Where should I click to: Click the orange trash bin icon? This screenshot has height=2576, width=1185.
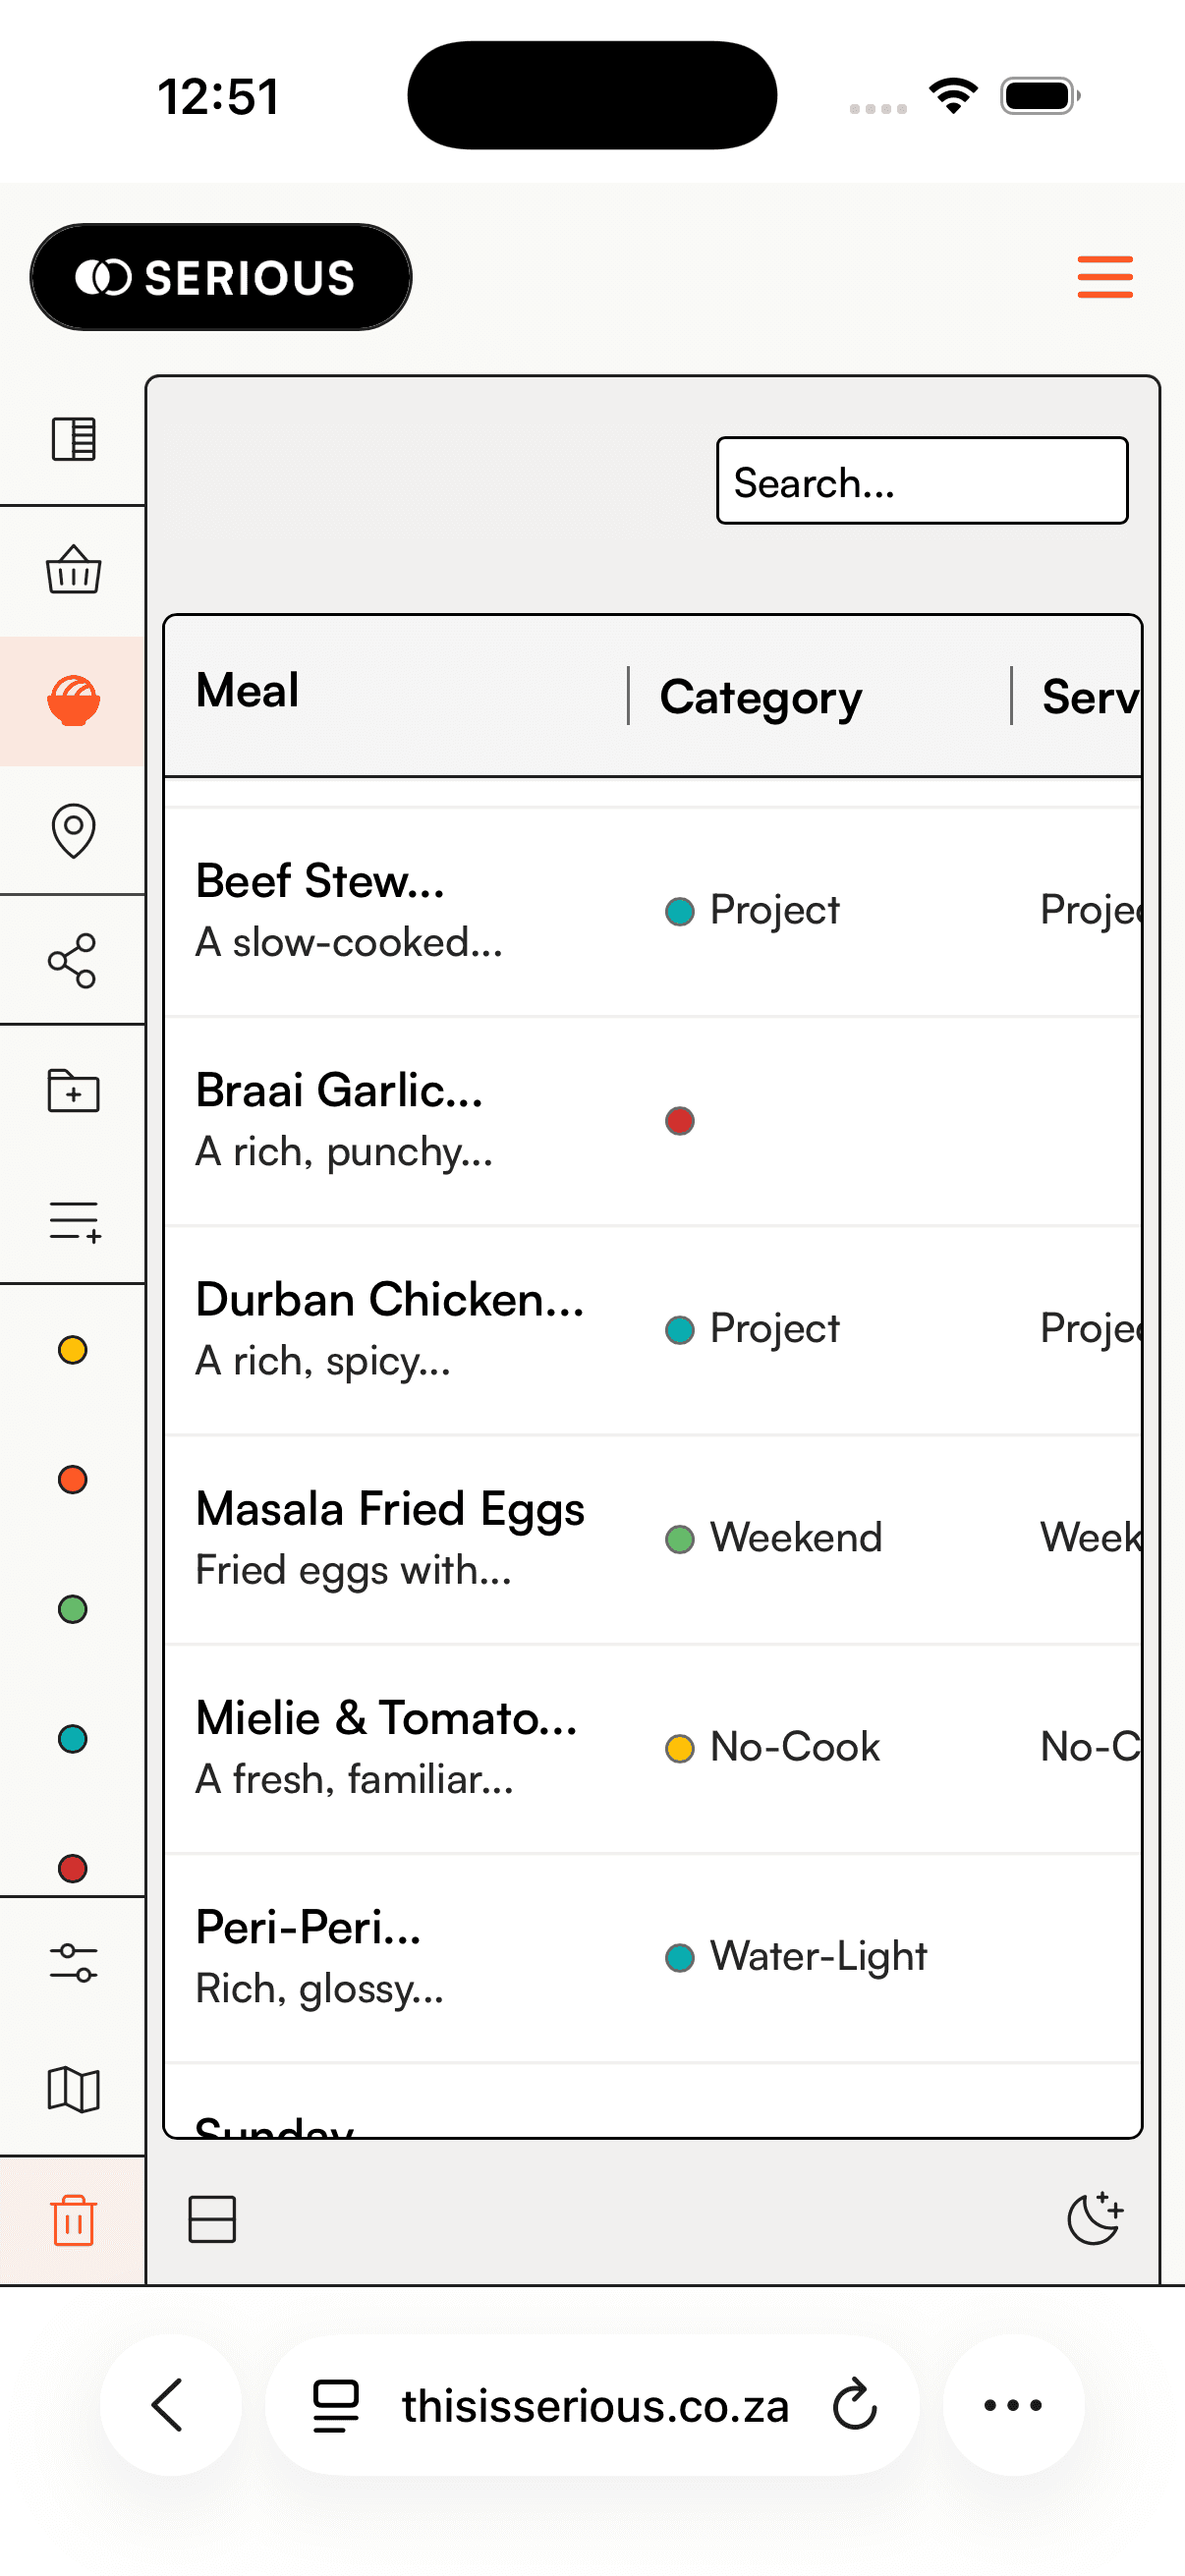coord(73,2220)
